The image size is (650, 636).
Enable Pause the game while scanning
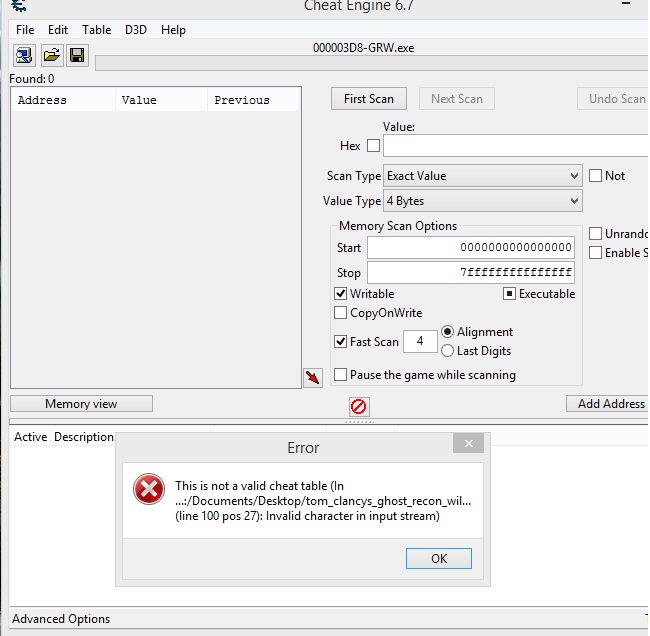click(x=340, y=374)
